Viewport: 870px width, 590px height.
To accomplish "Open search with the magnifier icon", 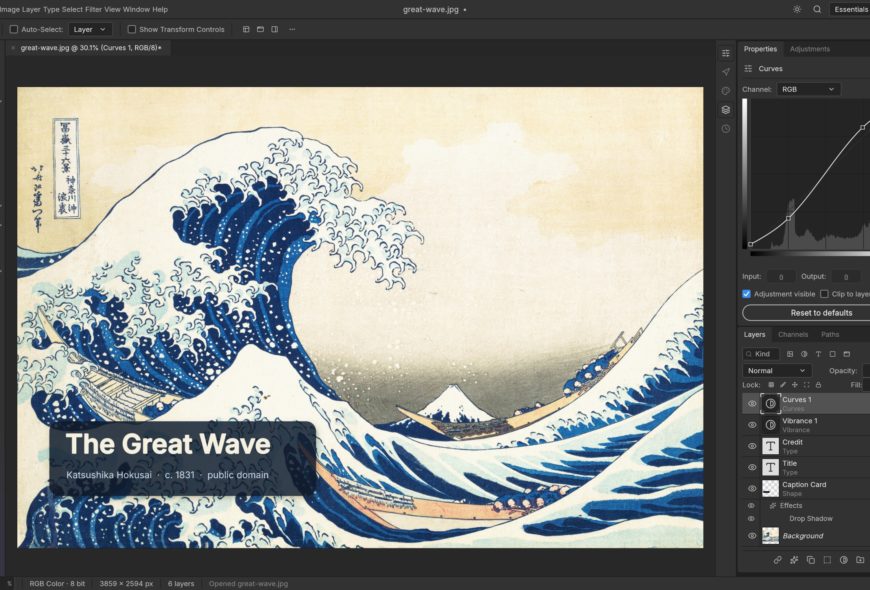I will click(x=817, y=9).
